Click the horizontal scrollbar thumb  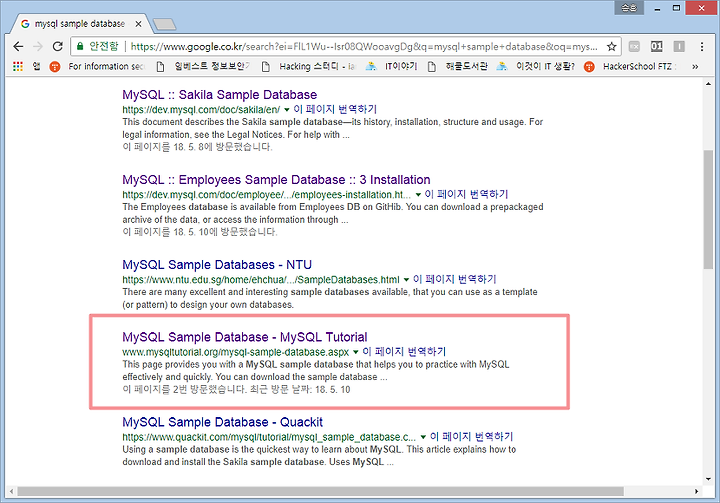point(321,491)
